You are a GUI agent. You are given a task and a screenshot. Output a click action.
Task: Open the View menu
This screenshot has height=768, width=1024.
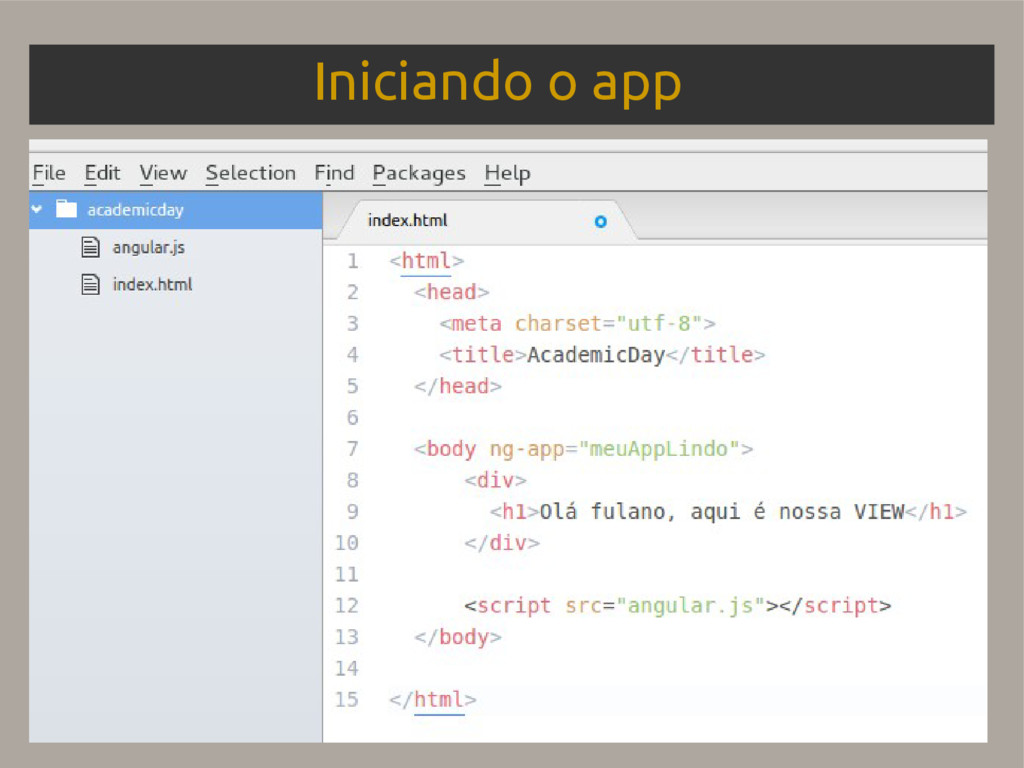(163, 173)
